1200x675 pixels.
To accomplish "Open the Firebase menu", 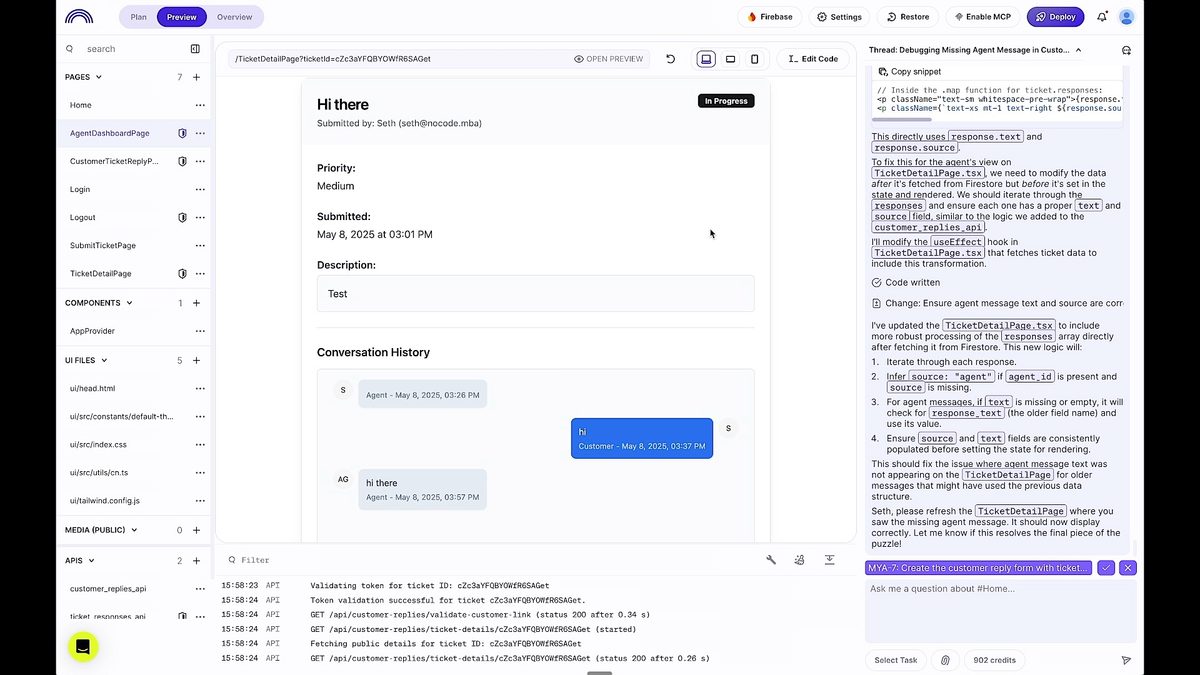I will tap(770, 17).
